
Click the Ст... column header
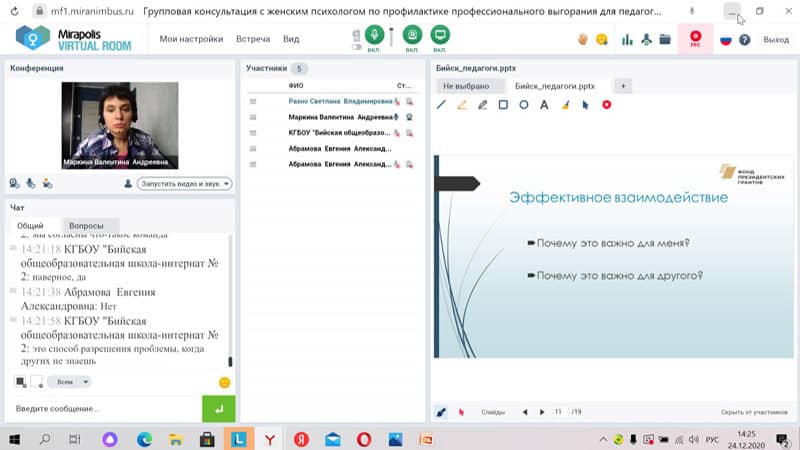coord(404,86)
